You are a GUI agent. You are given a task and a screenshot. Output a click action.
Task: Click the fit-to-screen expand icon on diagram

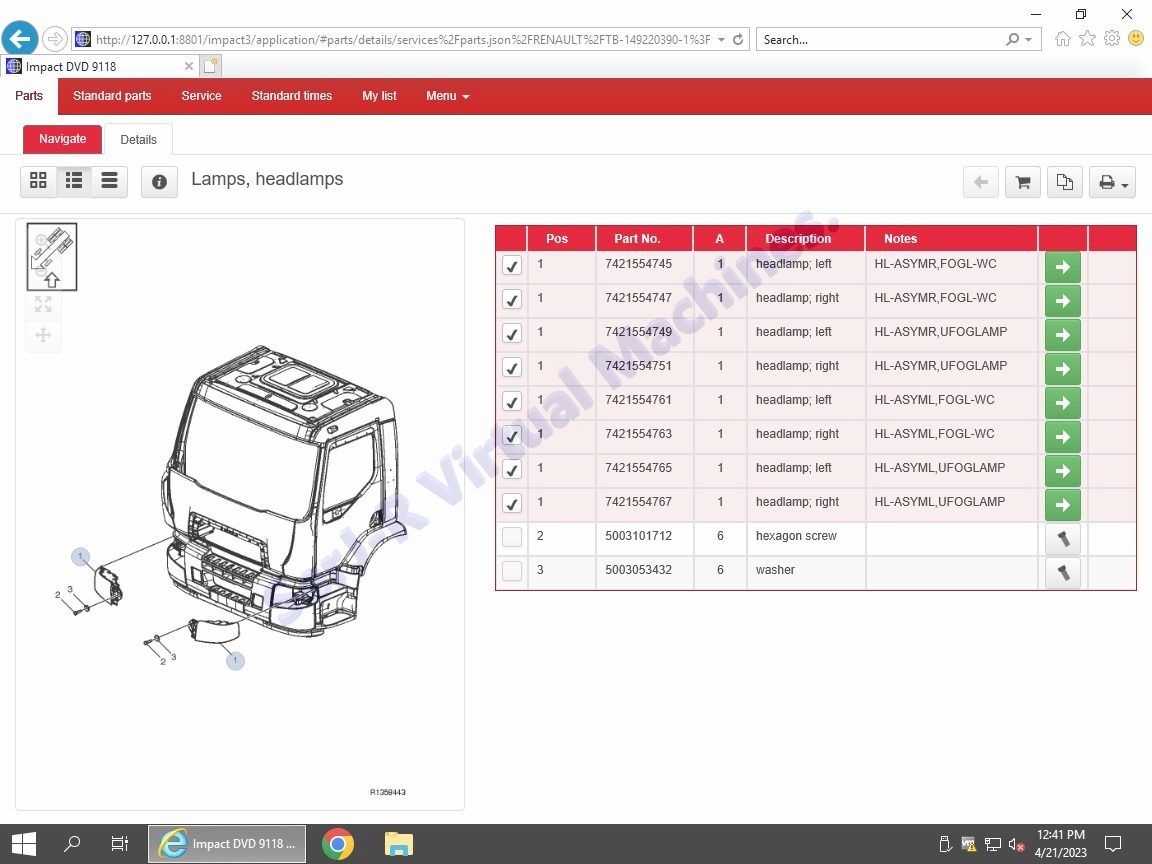click(x=43, y=304)
